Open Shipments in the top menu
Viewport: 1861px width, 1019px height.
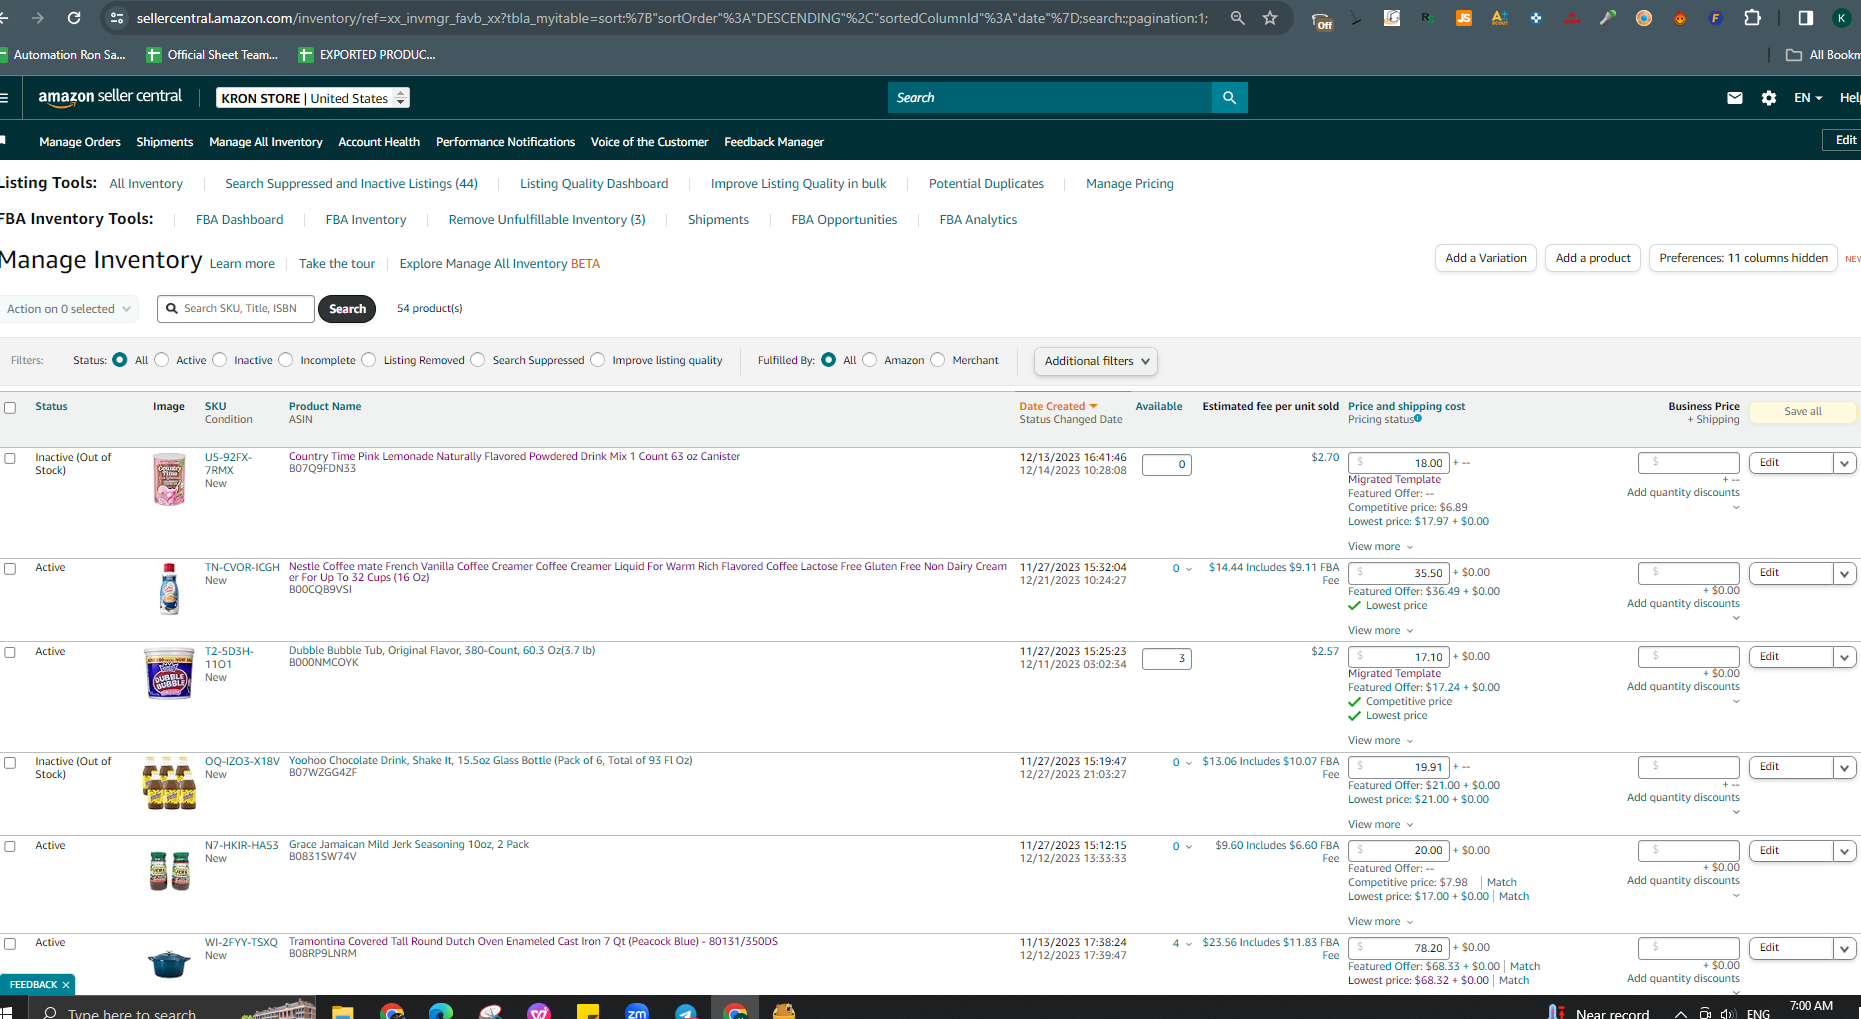[x=165, y=142]
